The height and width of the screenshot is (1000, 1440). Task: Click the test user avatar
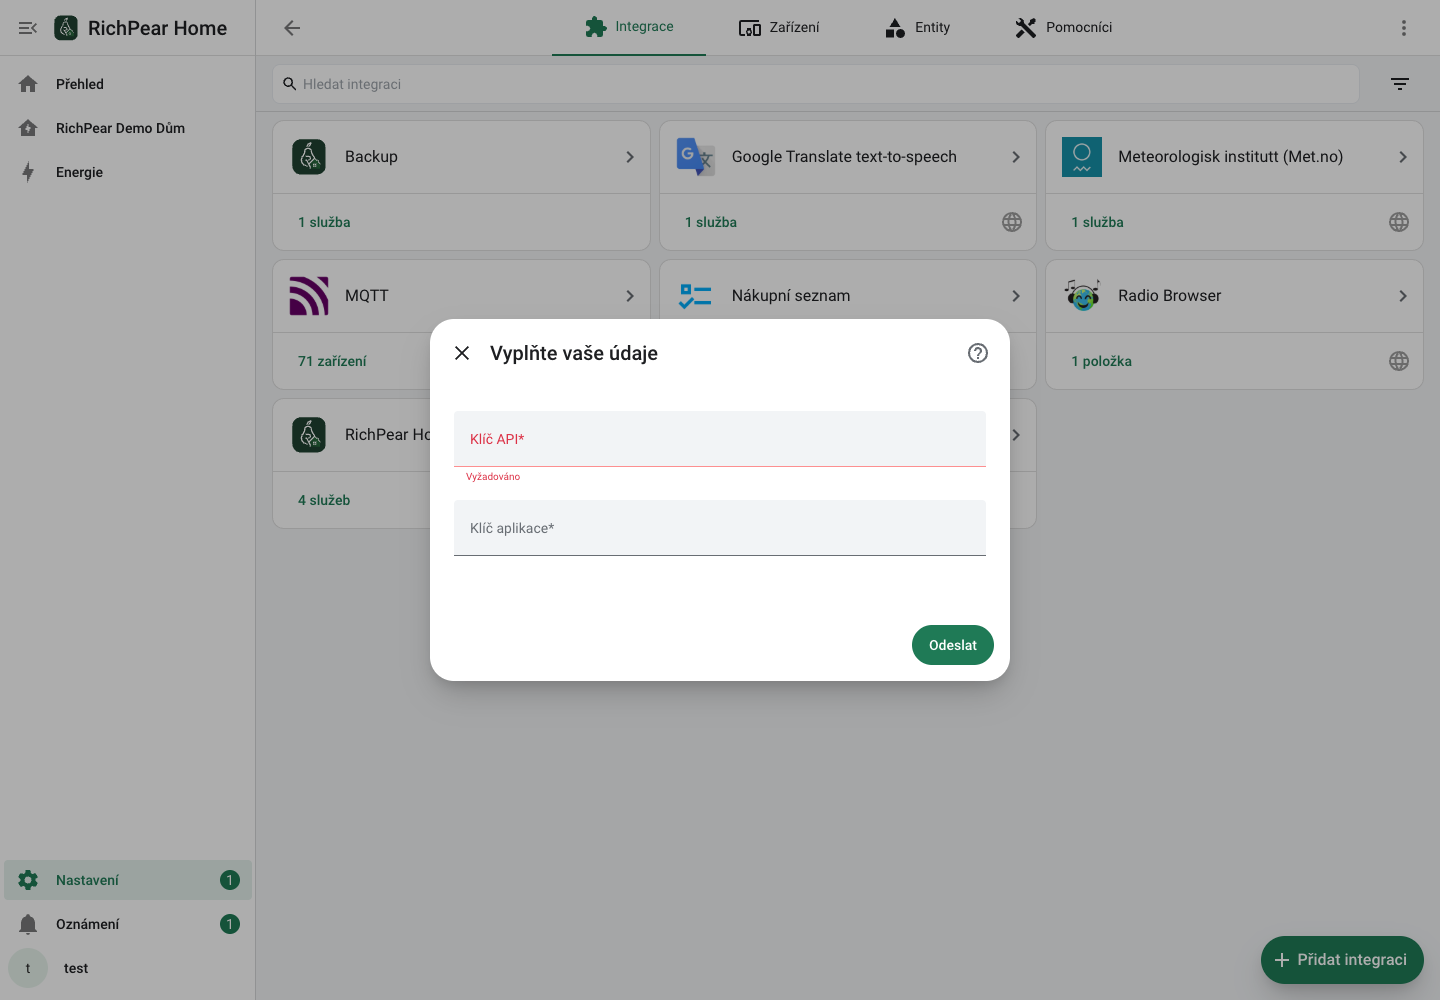tap(28, 968)
